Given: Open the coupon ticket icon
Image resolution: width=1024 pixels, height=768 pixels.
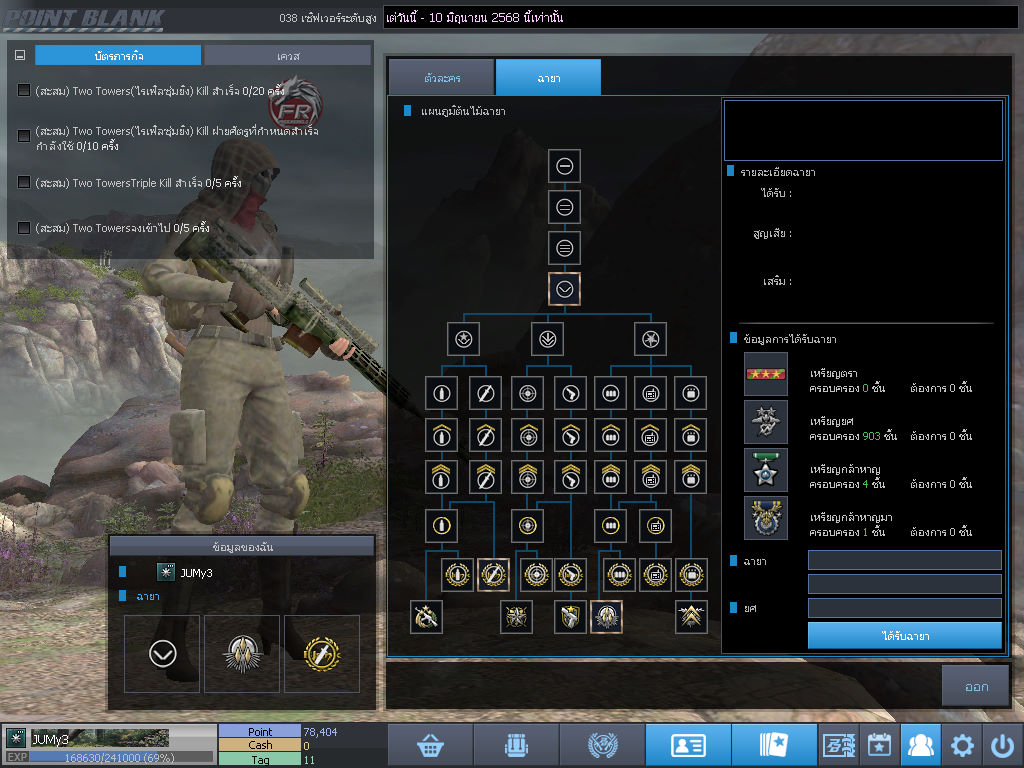Looking at the screenshot, I should (x=839, y=745).
